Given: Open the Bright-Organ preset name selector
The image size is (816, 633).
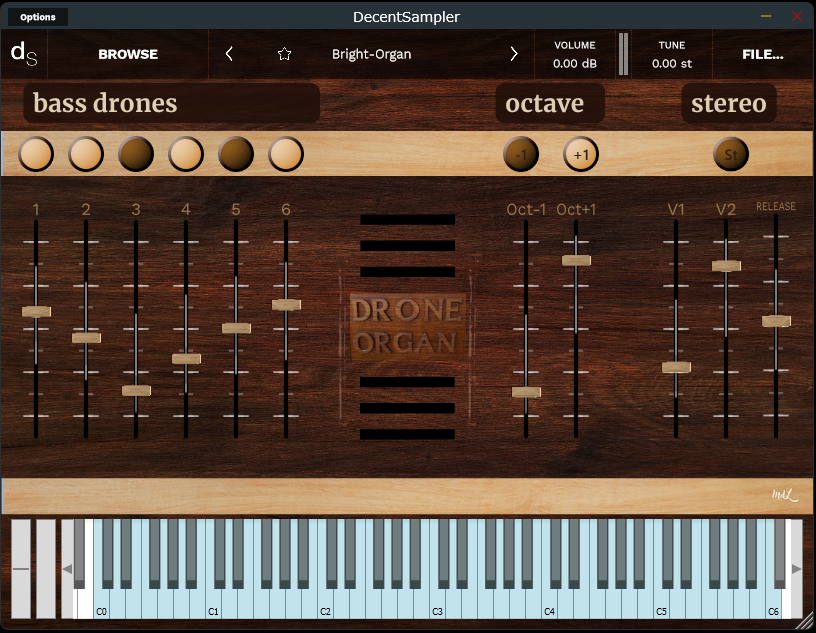Looking at the screenshot, I should [371, 54].
